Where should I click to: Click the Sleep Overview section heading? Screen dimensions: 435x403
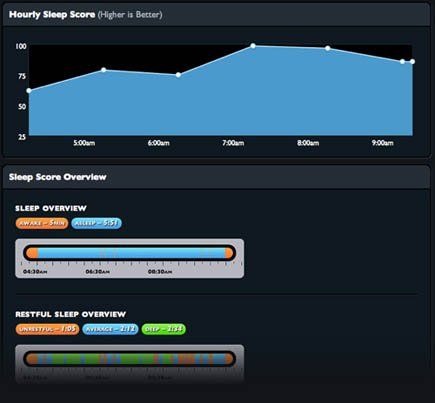(x=51, y=208)
